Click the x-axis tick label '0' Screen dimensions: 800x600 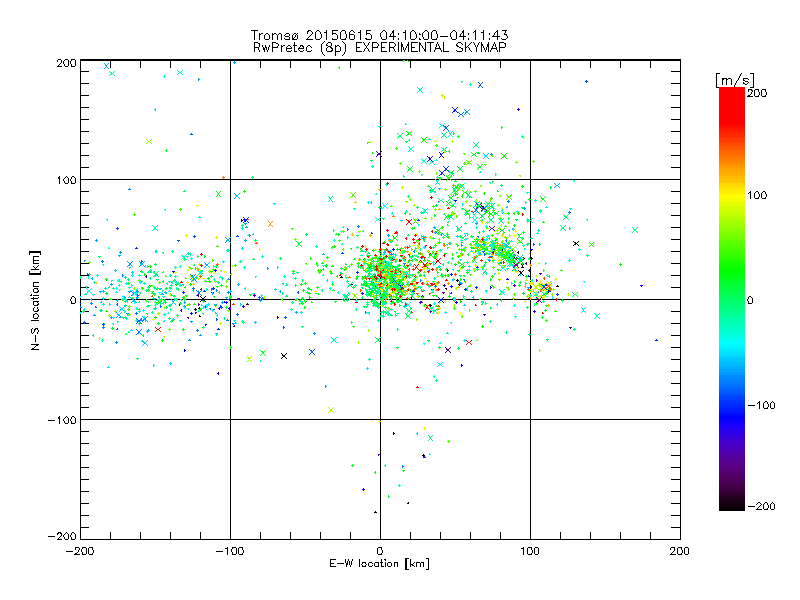coord(380,552)
